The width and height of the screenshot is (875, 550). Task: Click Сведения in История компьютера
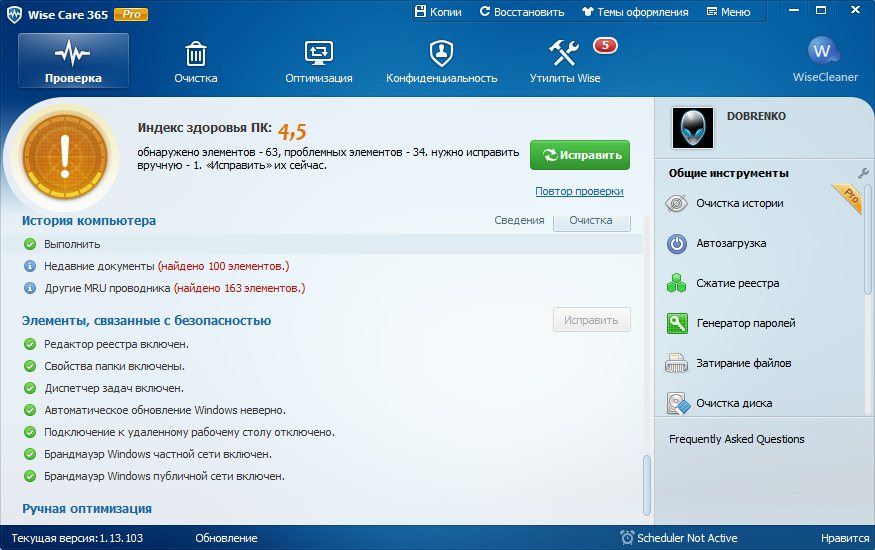coord(519,220)
